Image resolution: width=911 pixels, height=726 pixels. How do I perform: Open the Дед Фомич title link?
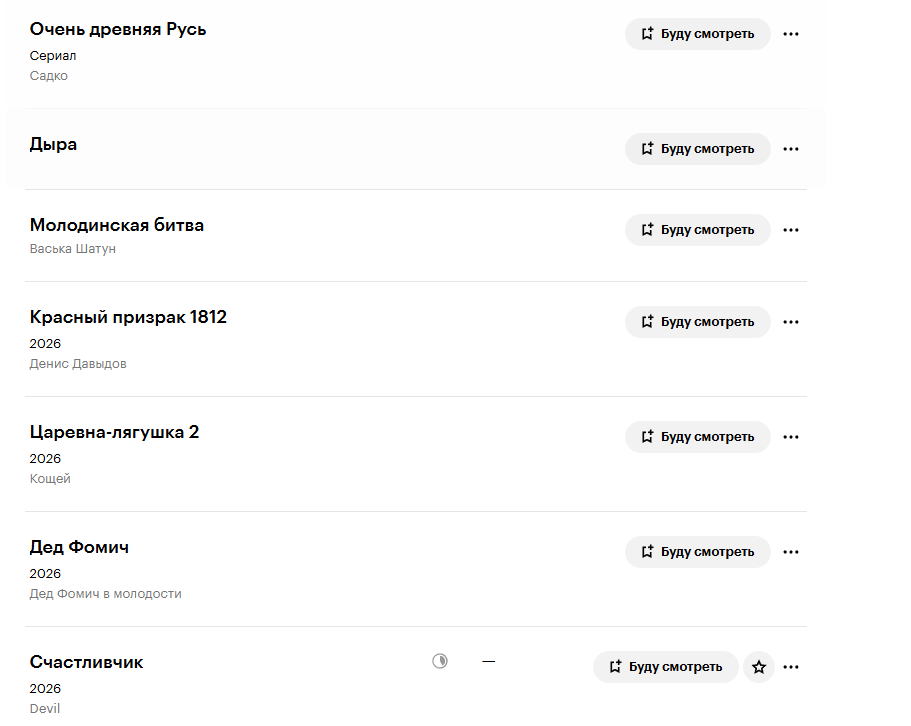coord(79,547)
